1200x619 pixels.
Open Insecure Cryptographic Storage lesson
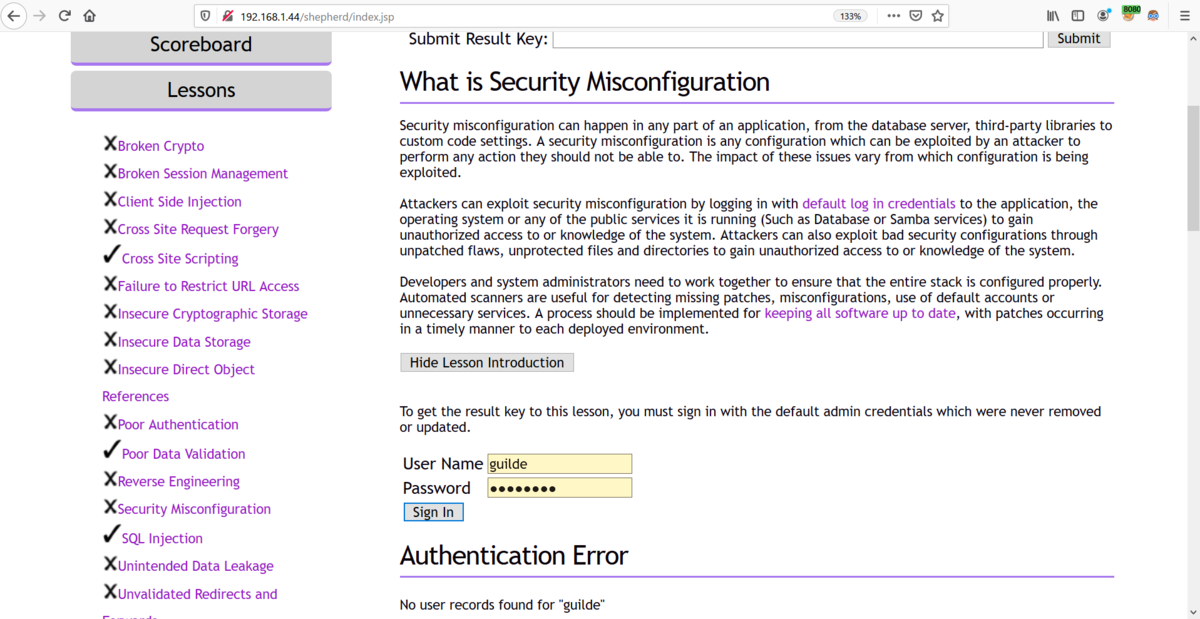212,314
